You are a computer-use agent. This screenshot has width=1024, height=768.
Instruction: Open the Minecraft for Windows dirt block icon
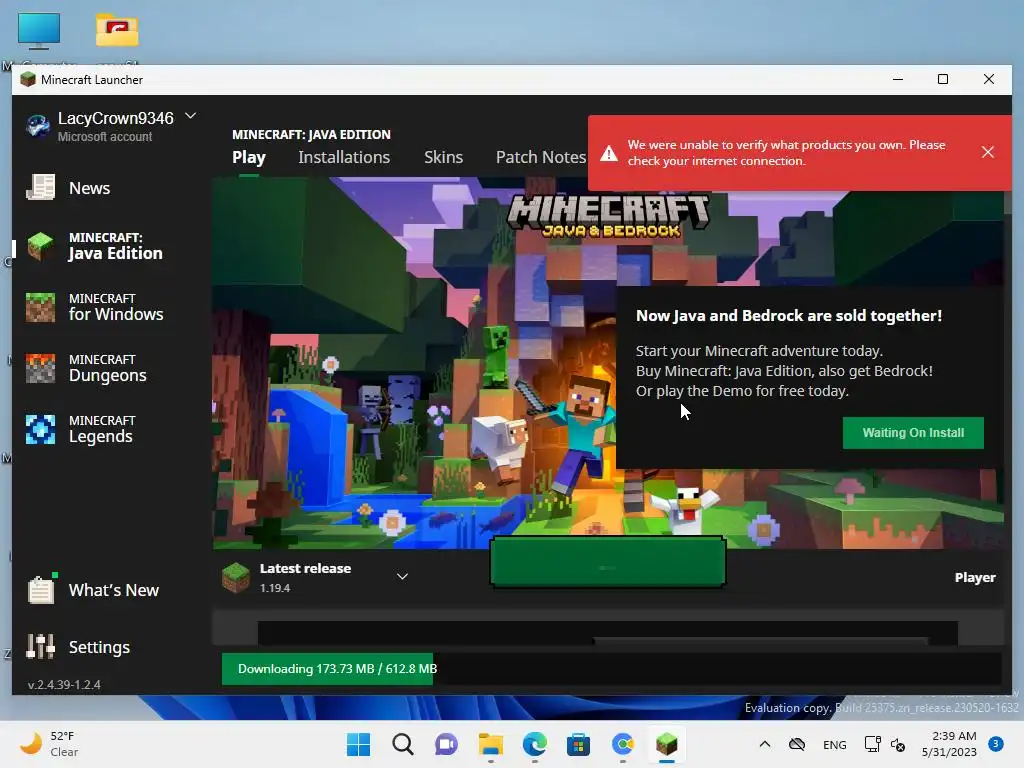(40, 308)
